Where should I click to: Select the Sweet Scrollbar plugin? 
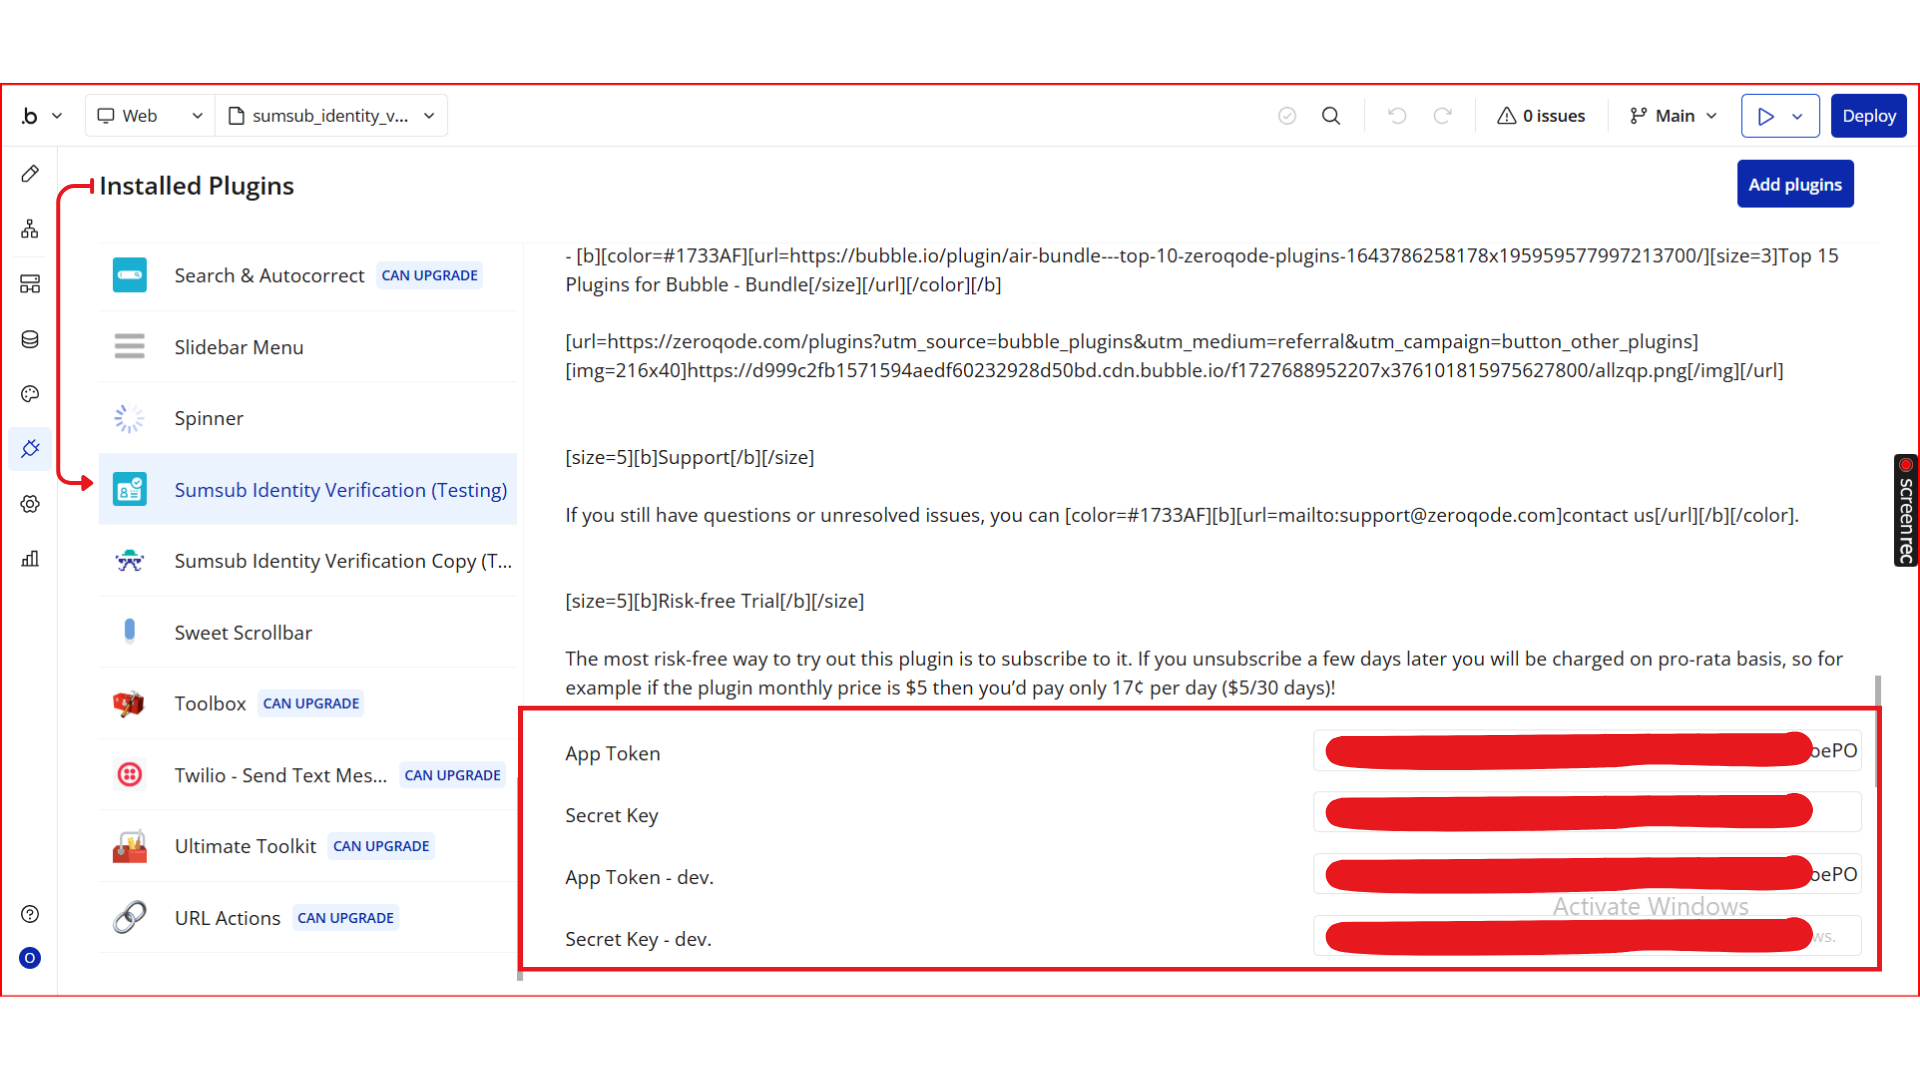point(243,632)
